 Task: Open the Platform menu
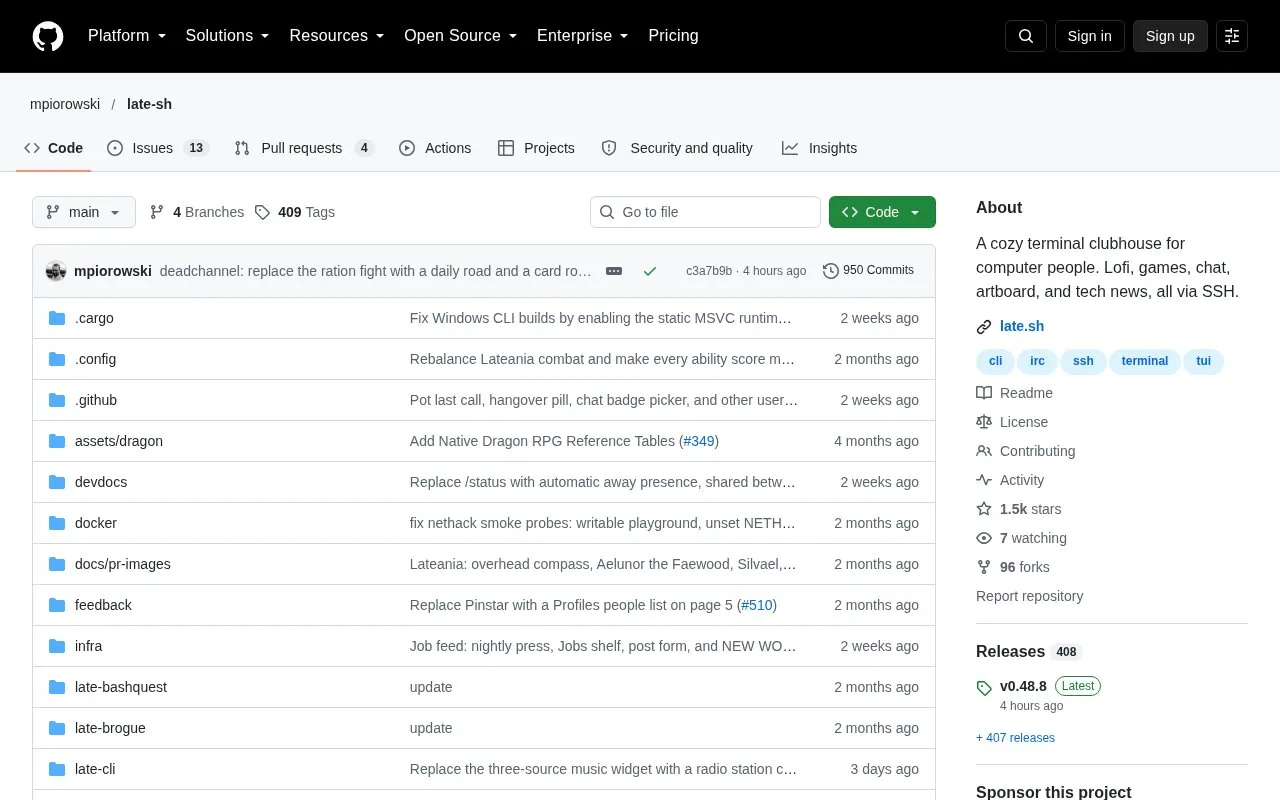127,36
